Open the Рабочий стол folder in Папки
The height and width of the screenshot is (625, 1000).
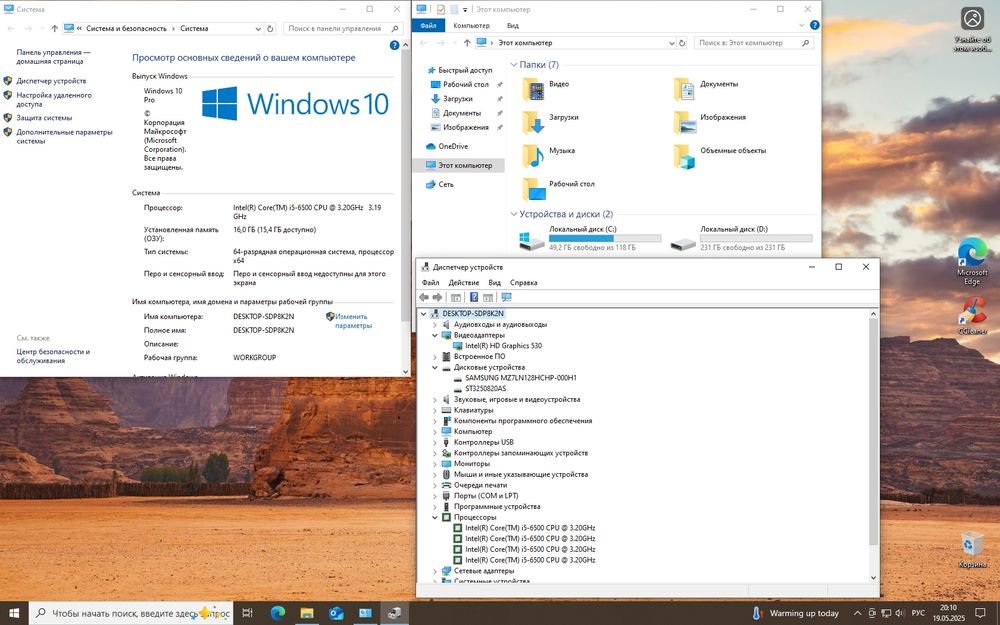(x=558, y=189)
